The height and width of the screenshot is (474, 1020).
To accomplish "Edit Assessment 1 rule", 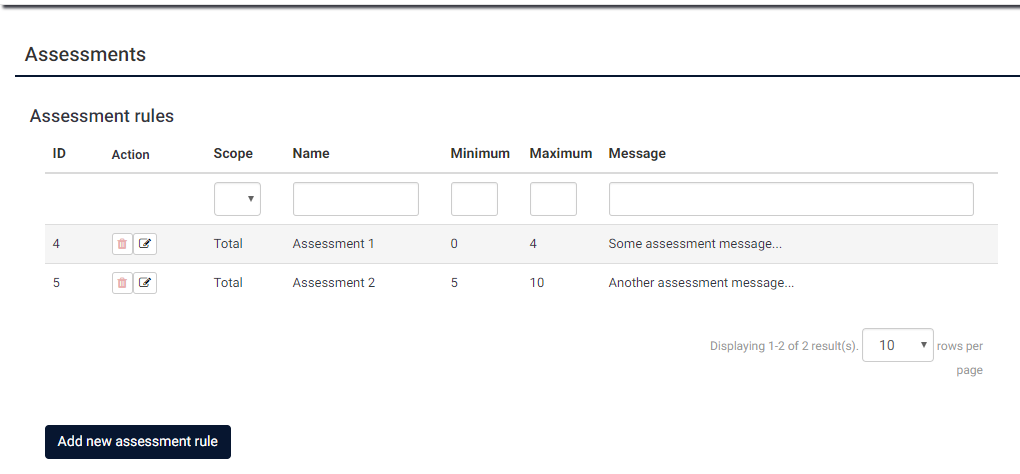I will (x=145, y=244).
